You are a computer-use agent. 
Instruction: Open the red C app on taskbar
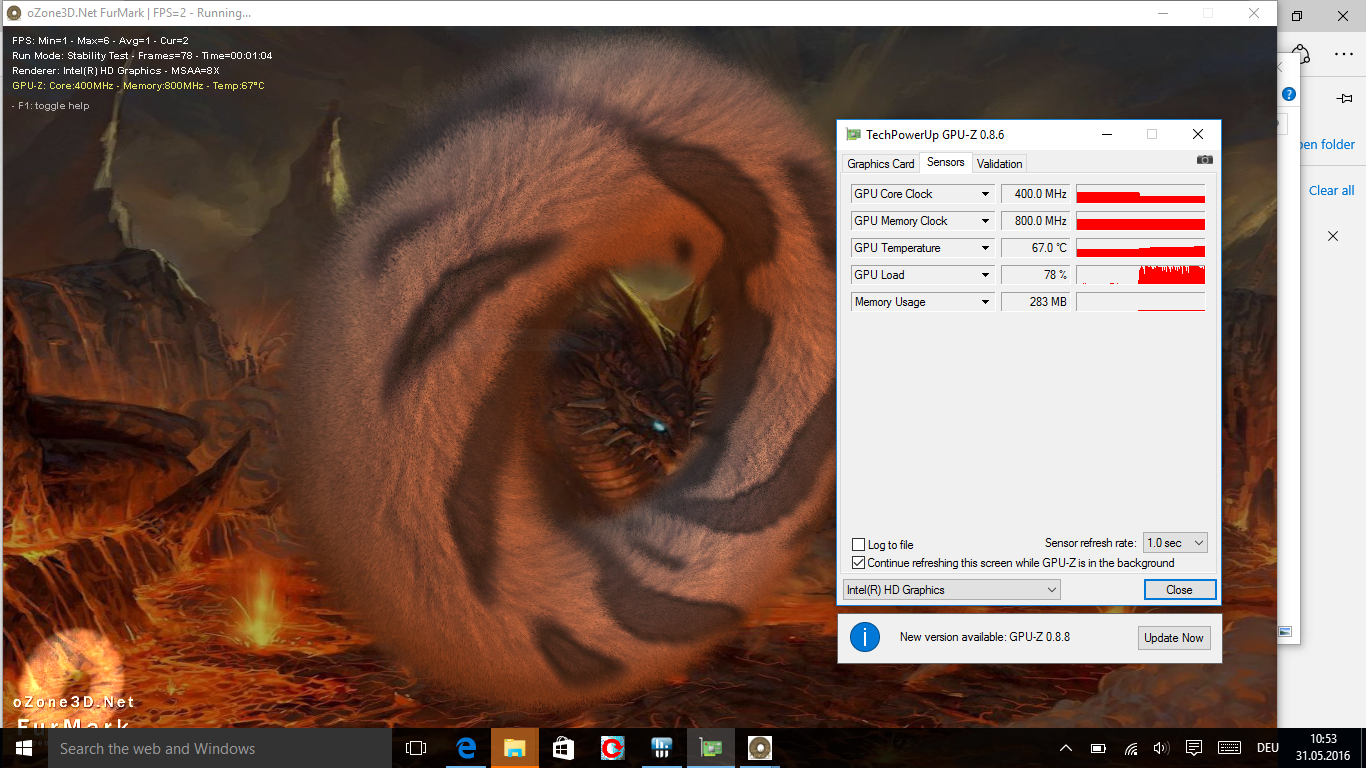(613, 748)
